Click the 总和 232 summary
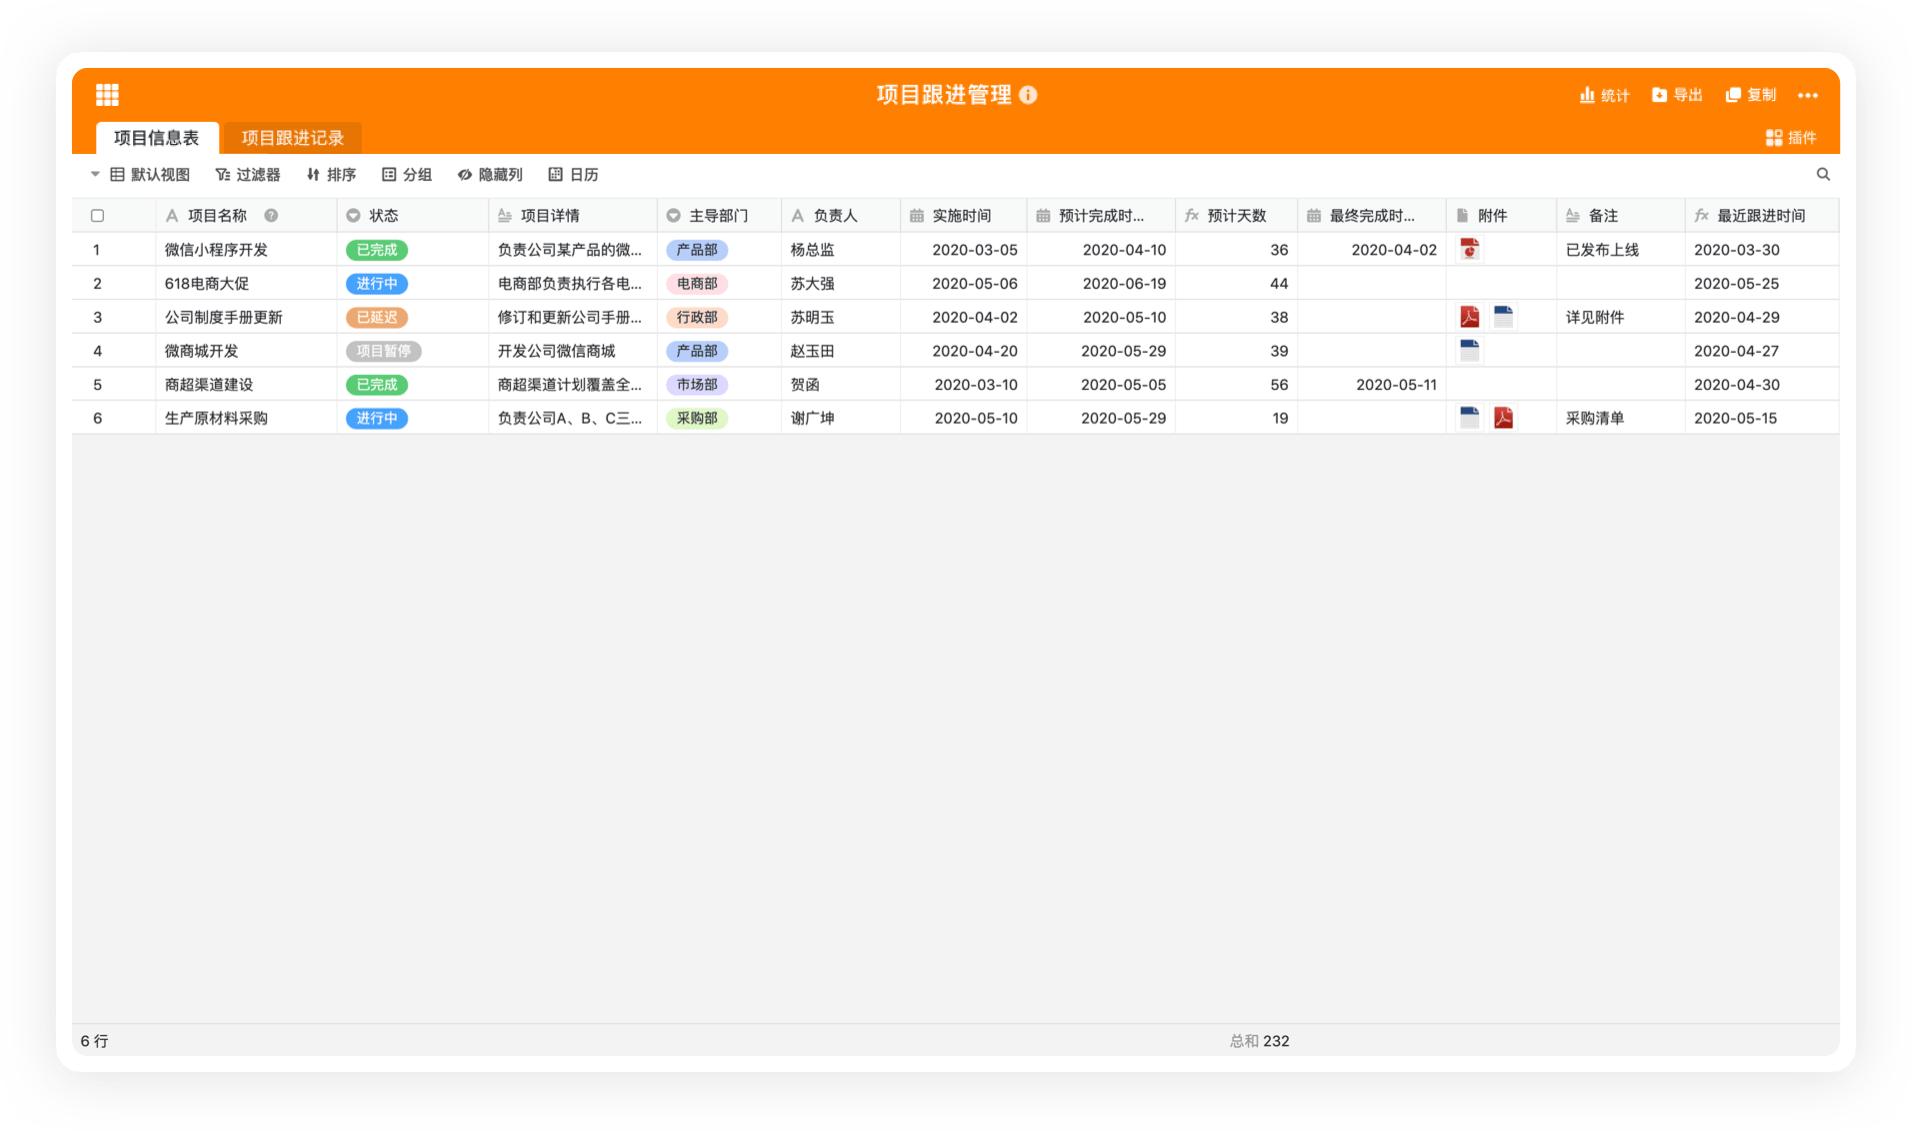Image resolution: width=1912 pixels, height=1132 pixels. [x=1259, y=1041]
